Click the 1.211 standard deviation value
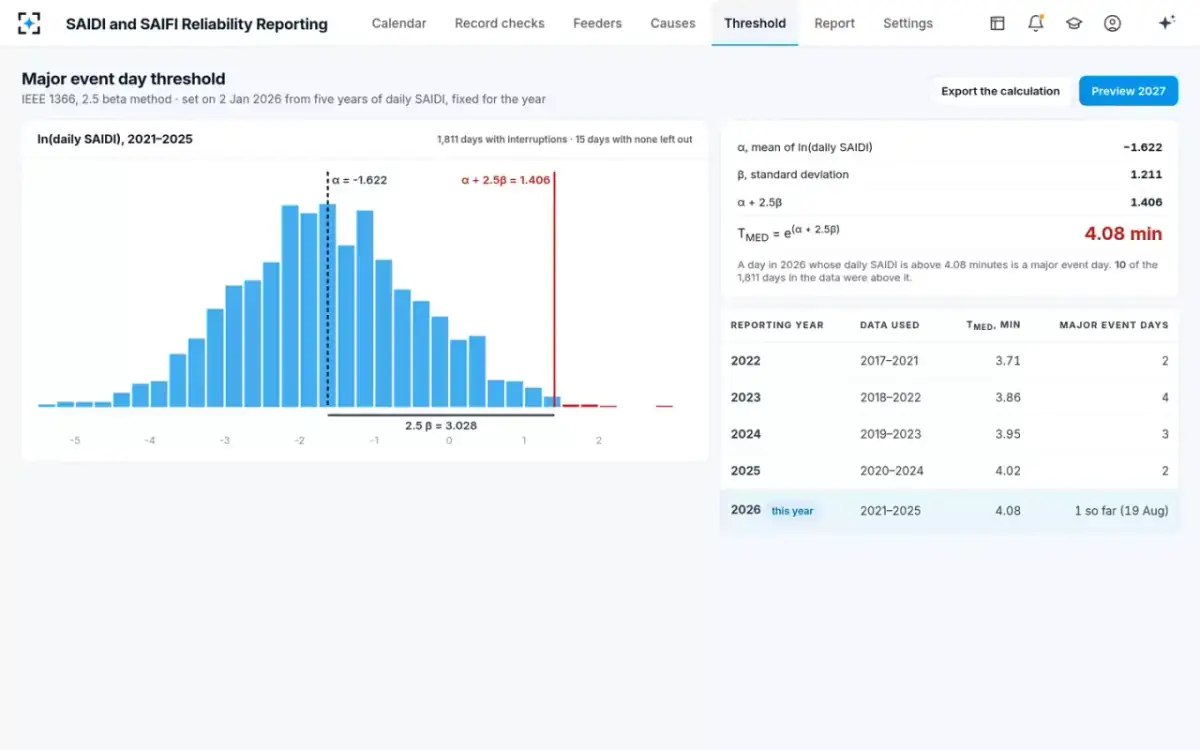The image size is (1200, 750). 1146,175
